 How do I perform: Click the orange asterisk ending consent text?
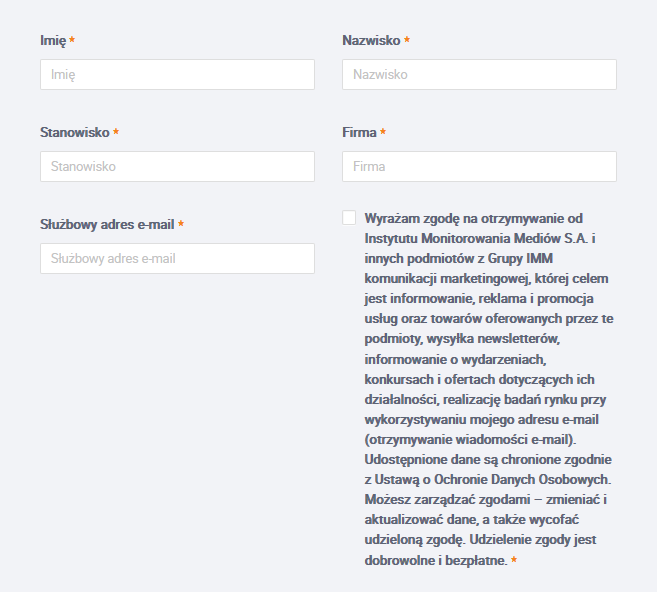click(514, 560)
